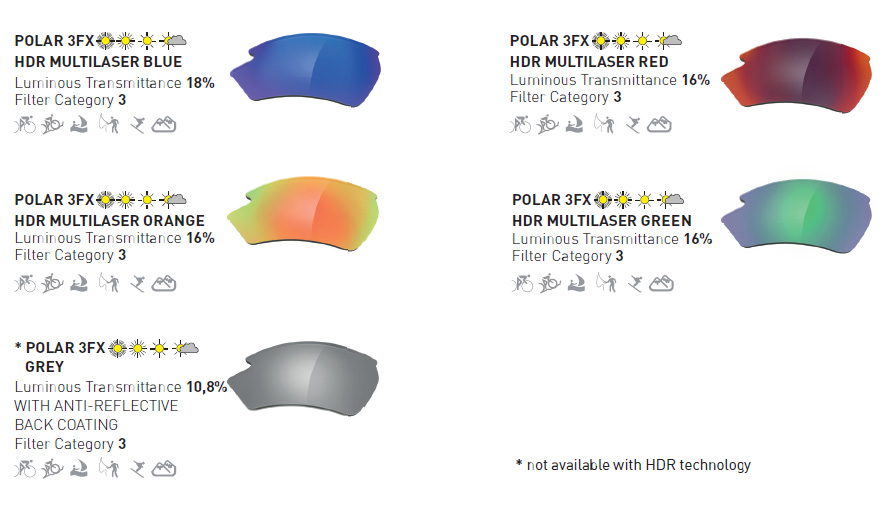The height and width of the screenshot is (507, 893).
Task: Click the skiing icon under Multilaser Red
Action: click(x=633, y=124)
